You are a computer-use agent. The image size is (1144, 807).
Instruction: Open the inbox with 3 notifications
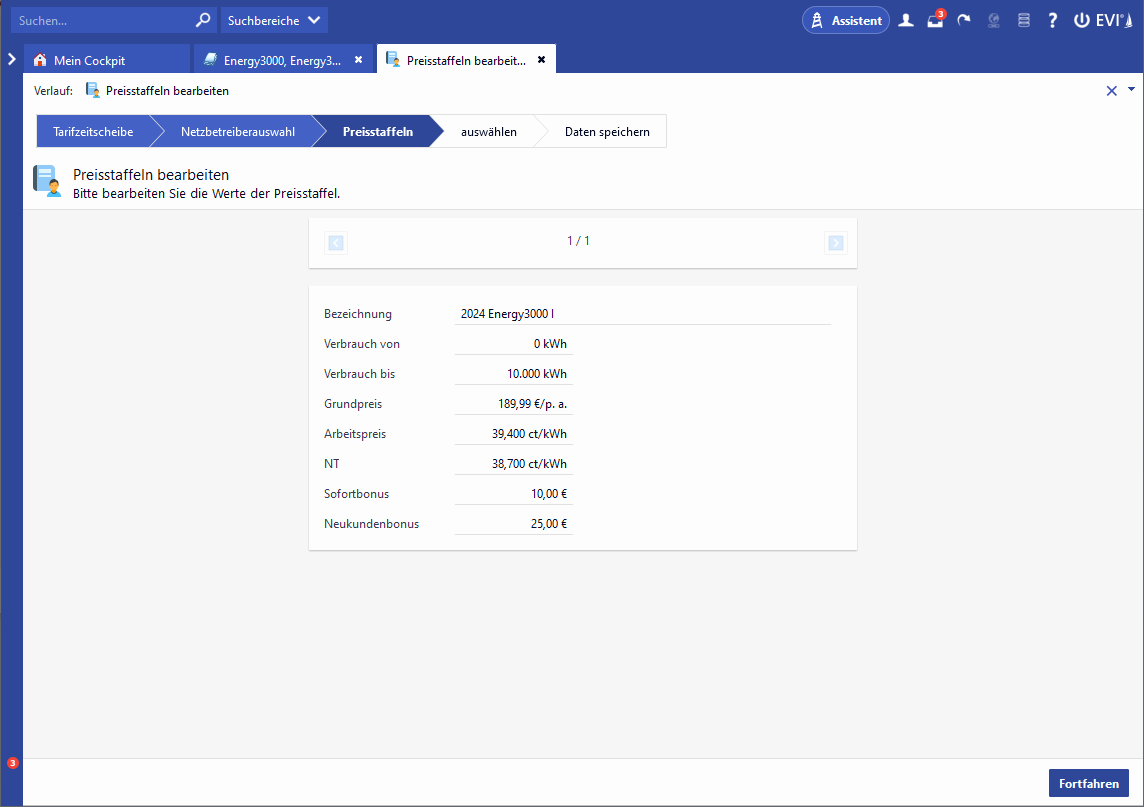click(x=935, y=20)
